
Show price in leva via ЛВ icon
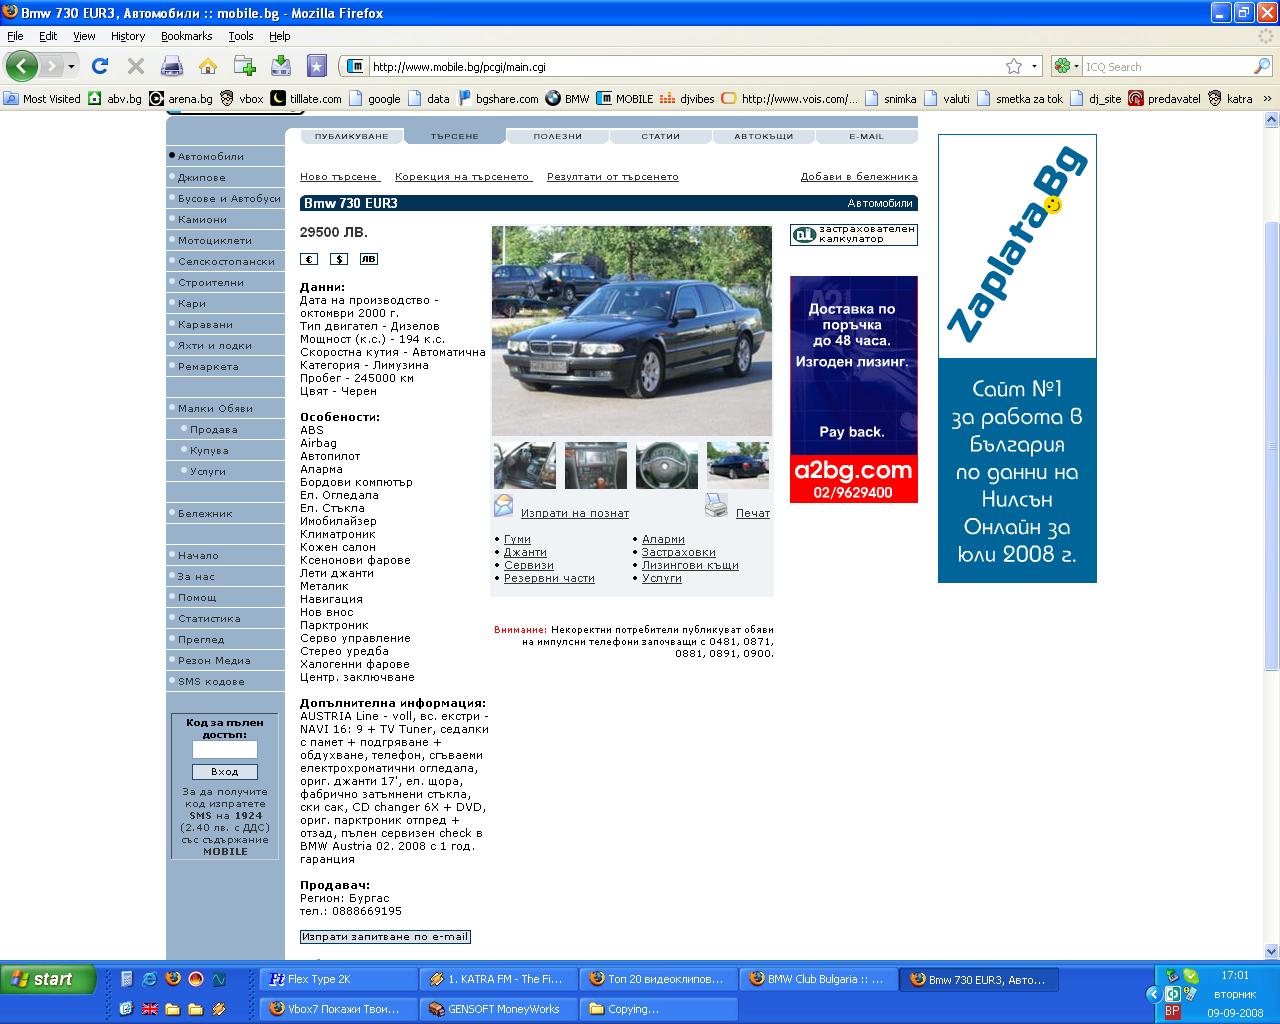point(368,259)
